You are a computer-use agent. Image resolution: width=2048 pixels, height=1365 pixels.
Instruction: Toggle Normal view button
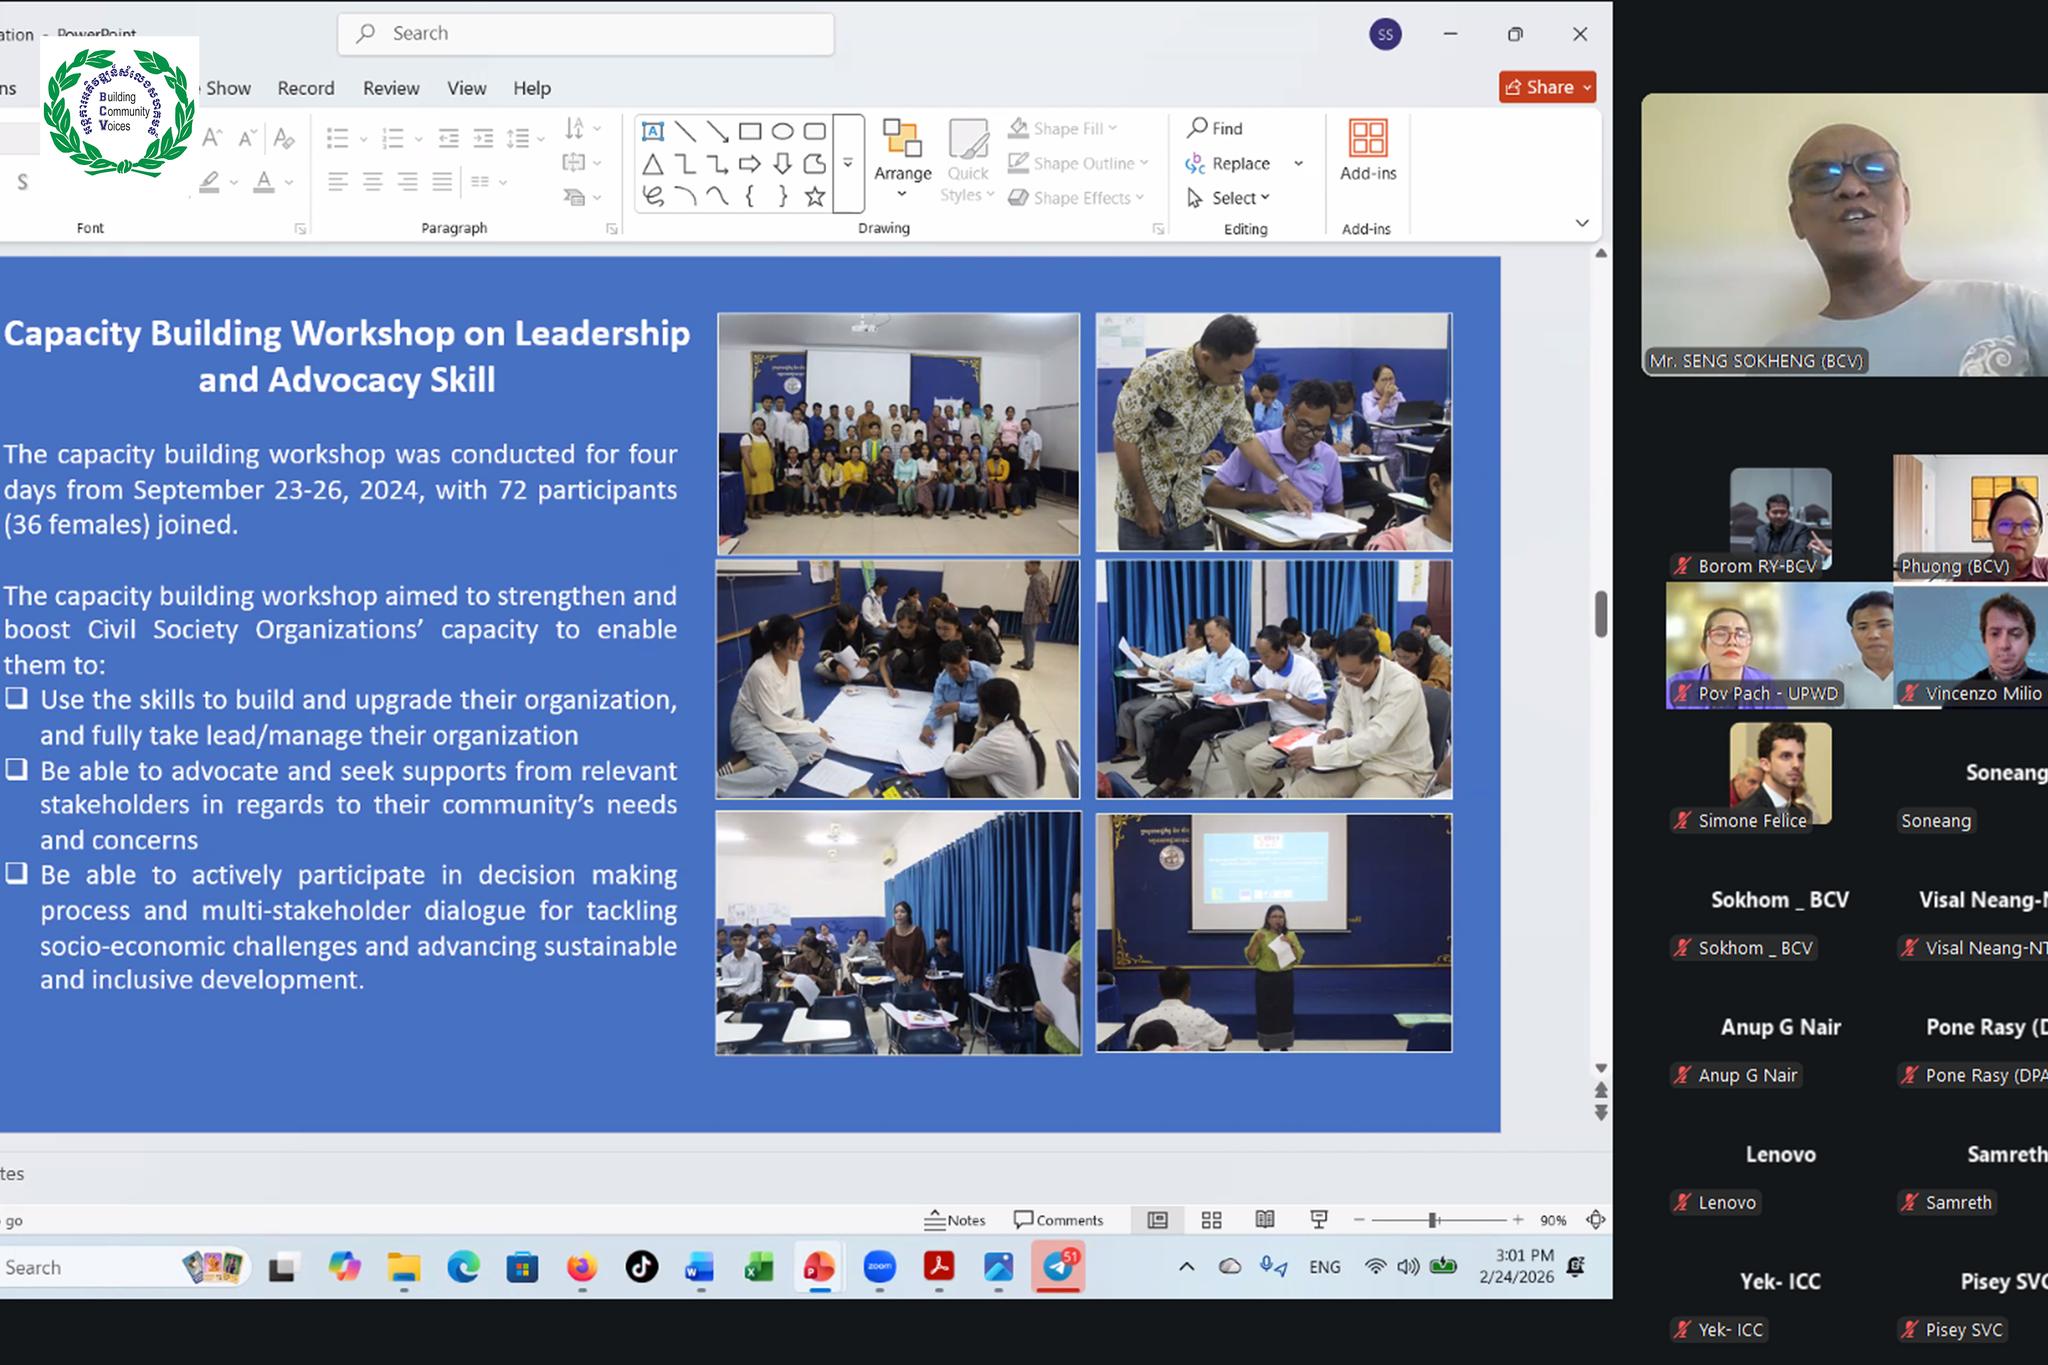coord(1157,1220)
